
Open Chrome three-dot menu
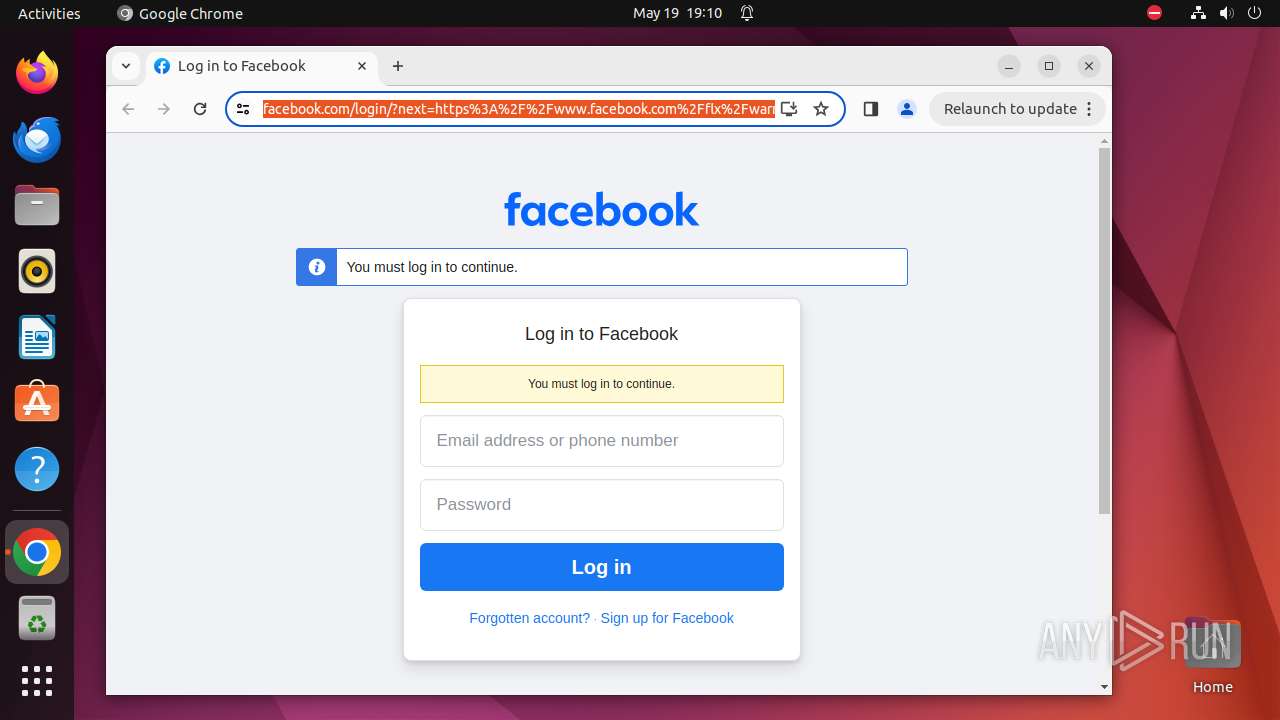(1089, 109)
